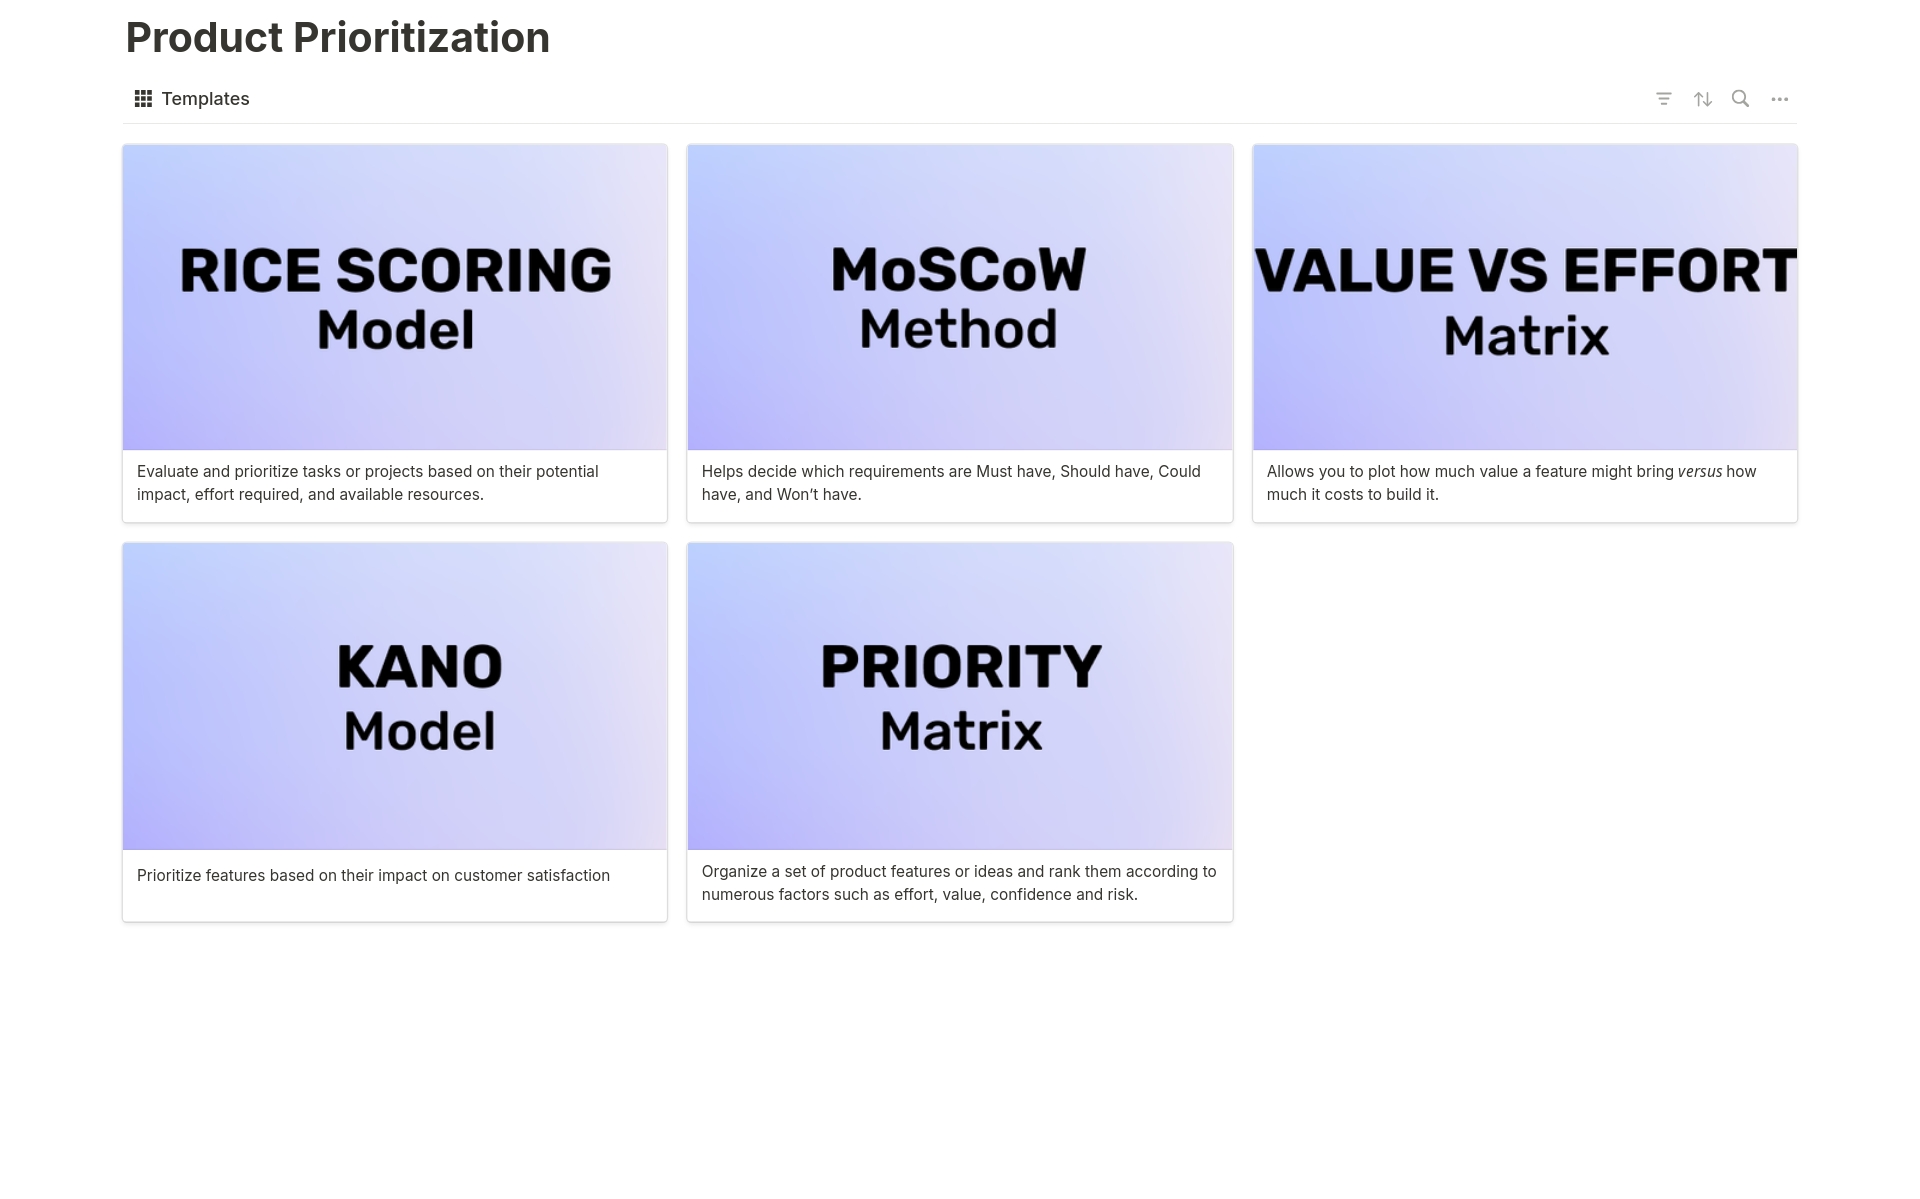Open the PRIORITY Matrix cover image
Screen dimensions: 1920x1199
coord(959,696)
